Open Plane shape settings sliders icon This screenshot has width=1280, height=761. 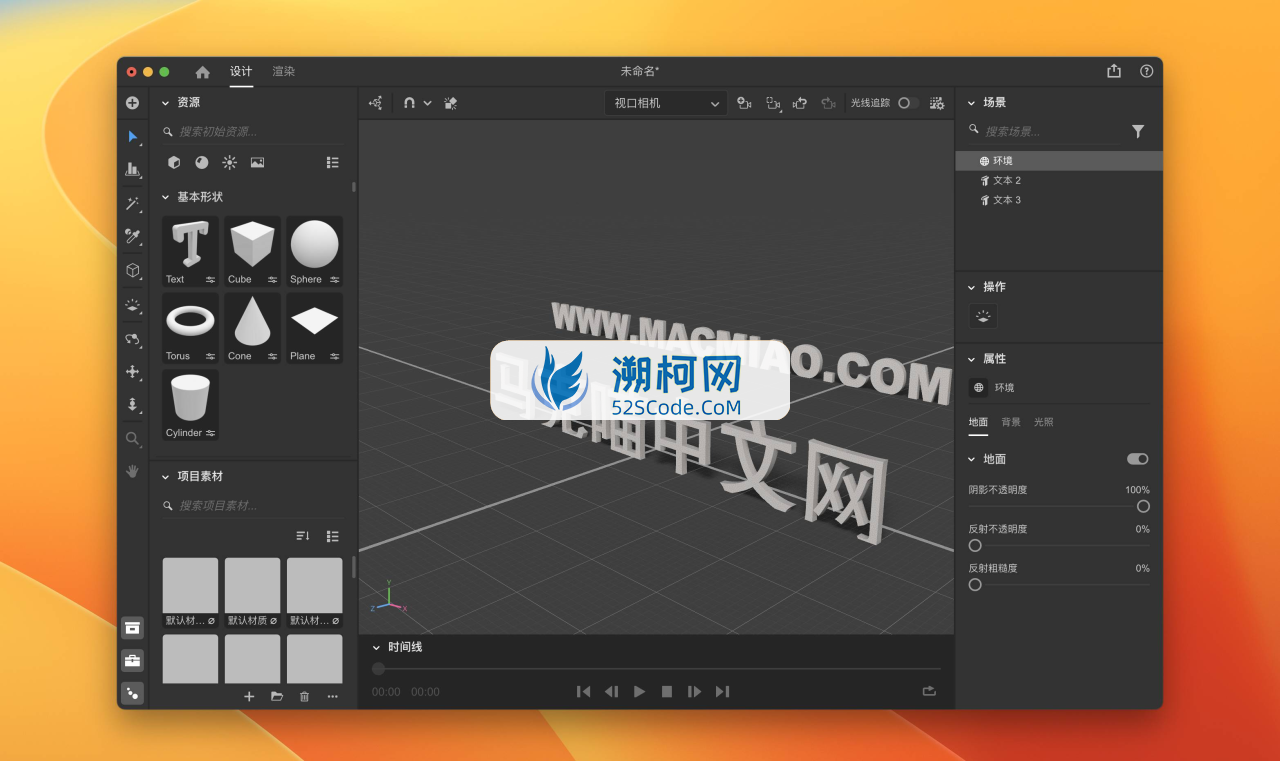pyautogui.click(x=335, y=356)
